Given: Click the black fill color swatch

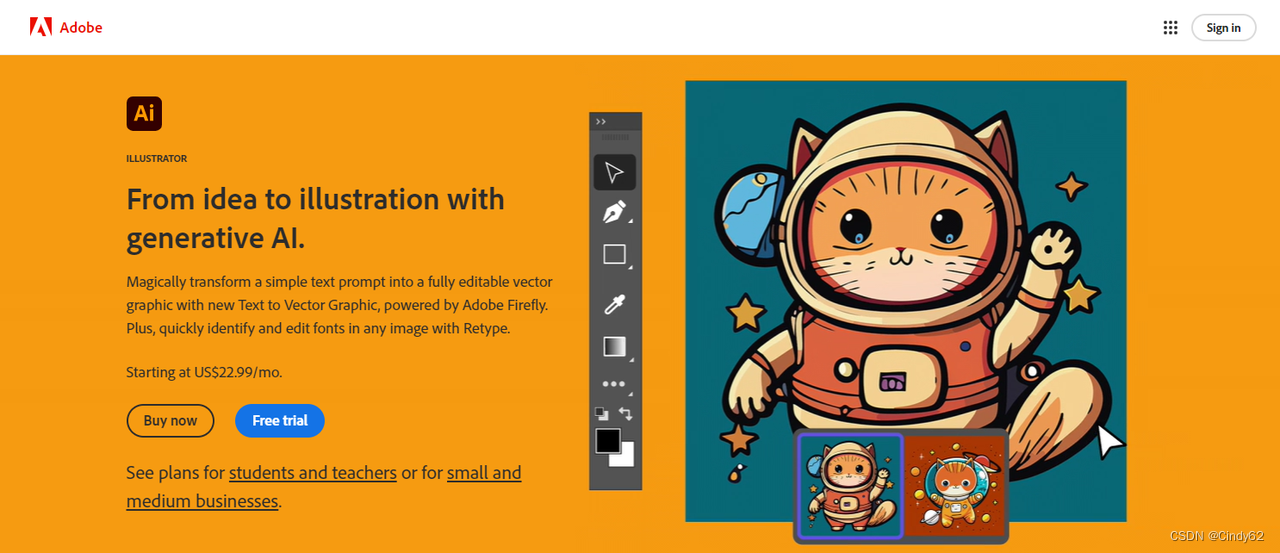Looking at the screenshot, I should 608,441.
